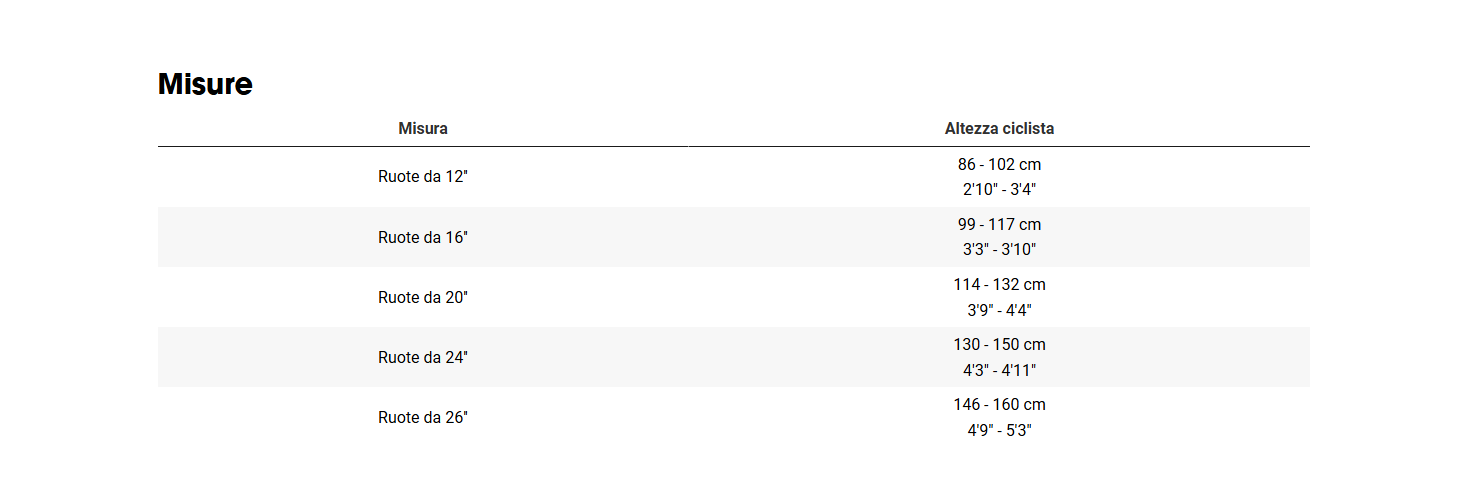Select the 2'10" - 3'4" height text
The image size is (1470, 501).
coord(999,189)
